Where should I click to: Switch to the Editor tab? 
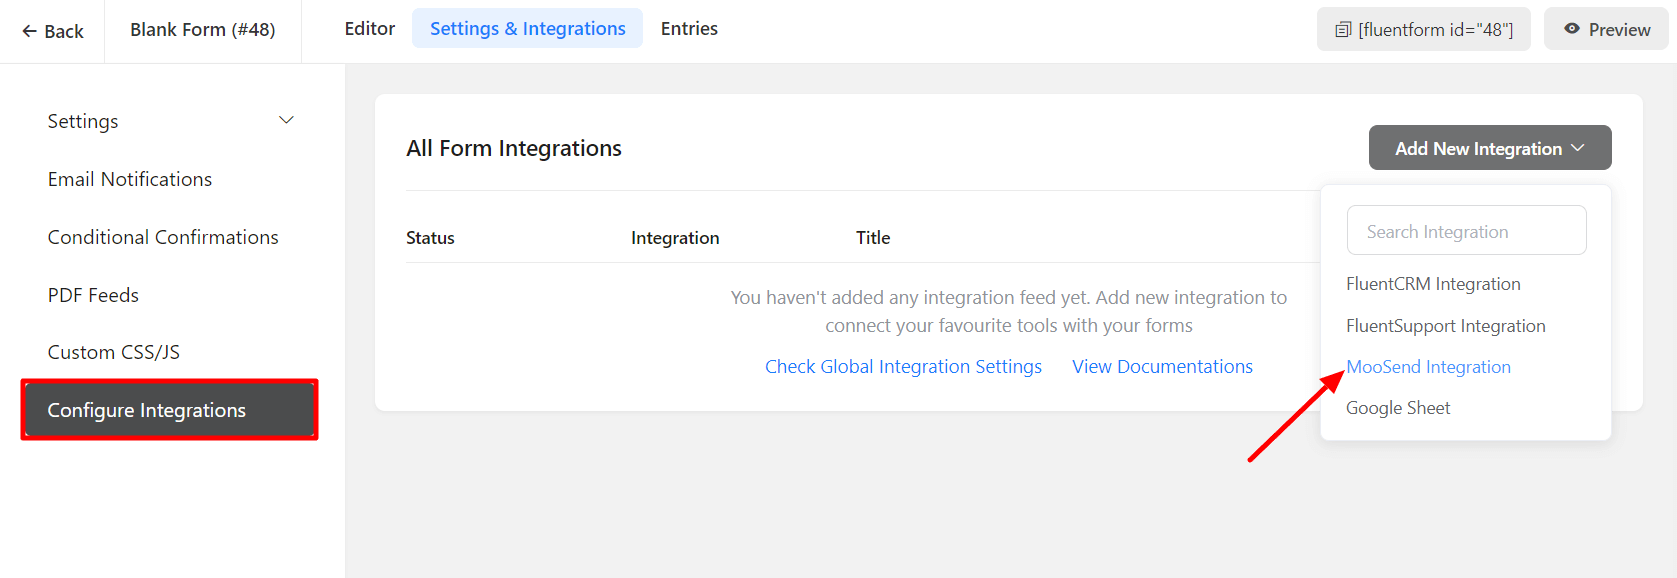369,29
